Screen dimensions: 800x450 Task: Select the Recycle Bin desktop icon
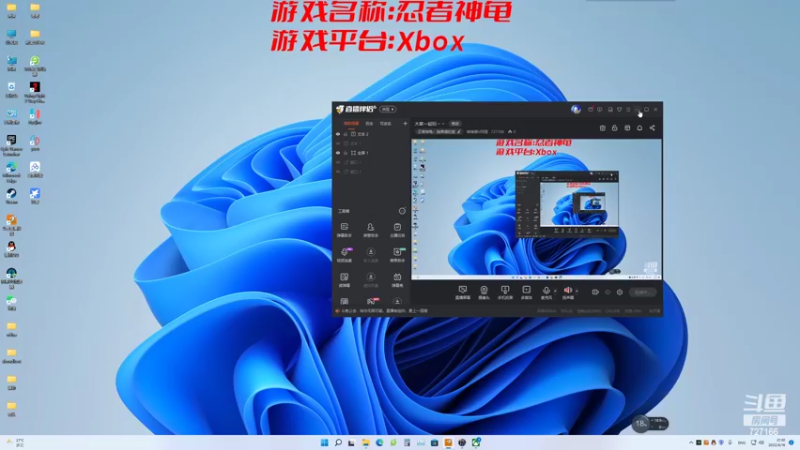click(x=11, y=90)
